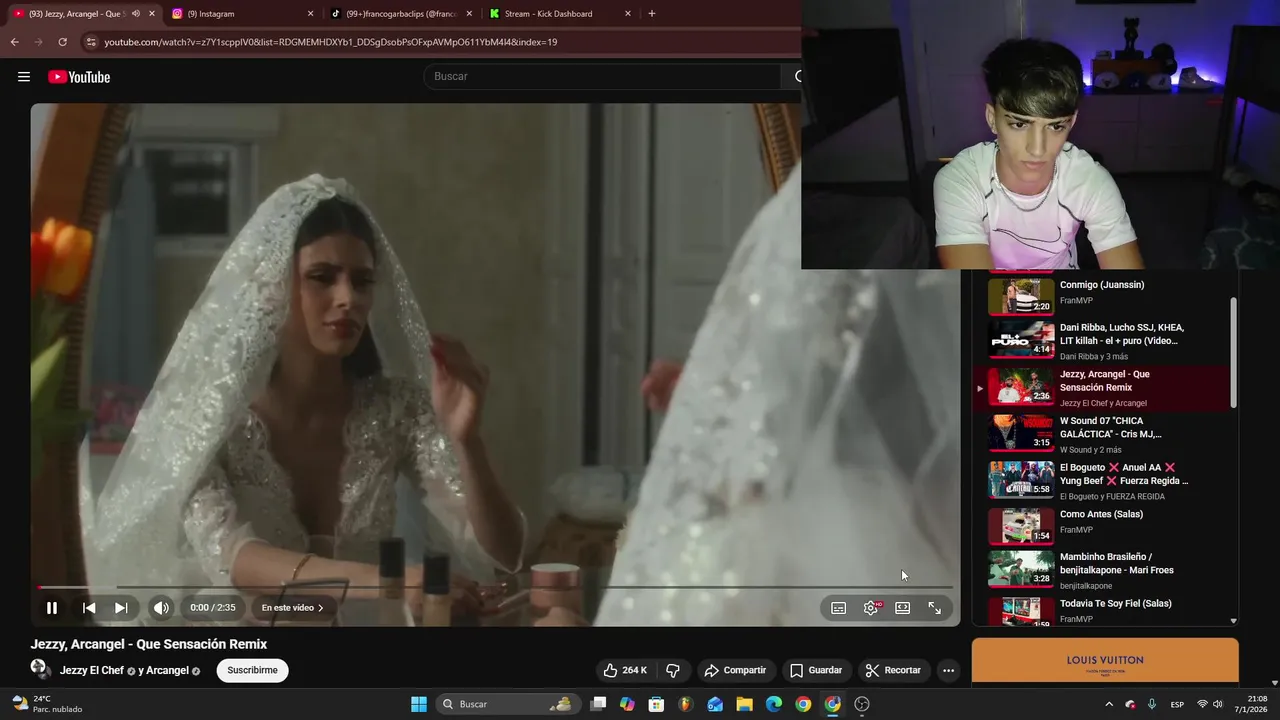Image resolution: width=1280 pixels, height=720 pixels.
Task: Go to YouTube home via logo
Action: click(79, 77)
